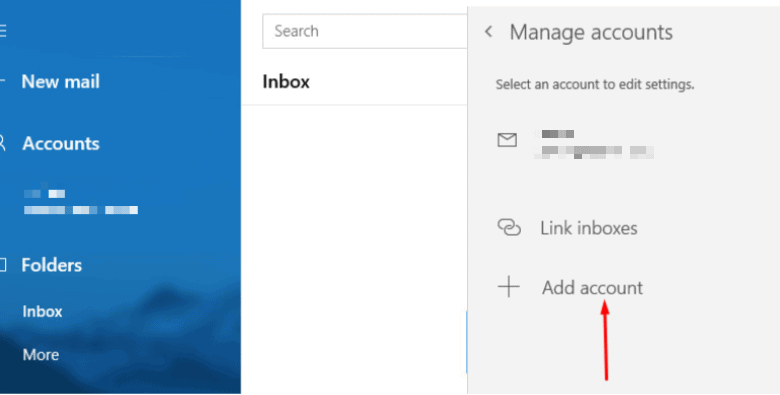Screen dimensions: 780x395
Task: Toggle the hamburger menu in the sidebar
Action: tap(2, 31)
